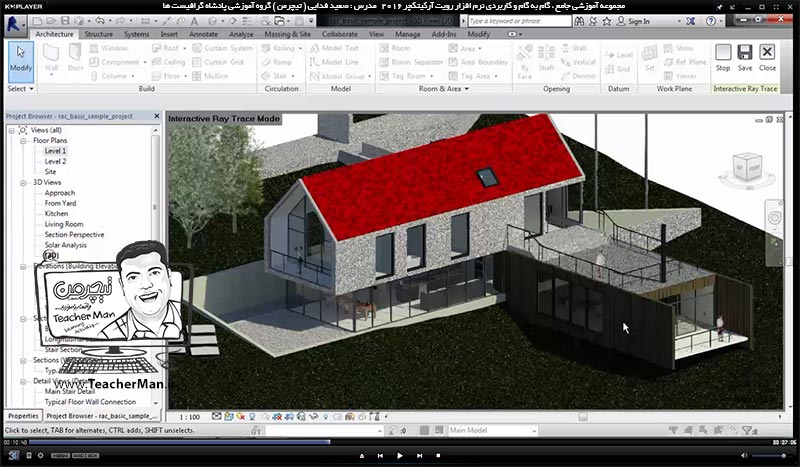Select Section Perspective 3D view
800x467 pixels.
[x=74, y=234]
